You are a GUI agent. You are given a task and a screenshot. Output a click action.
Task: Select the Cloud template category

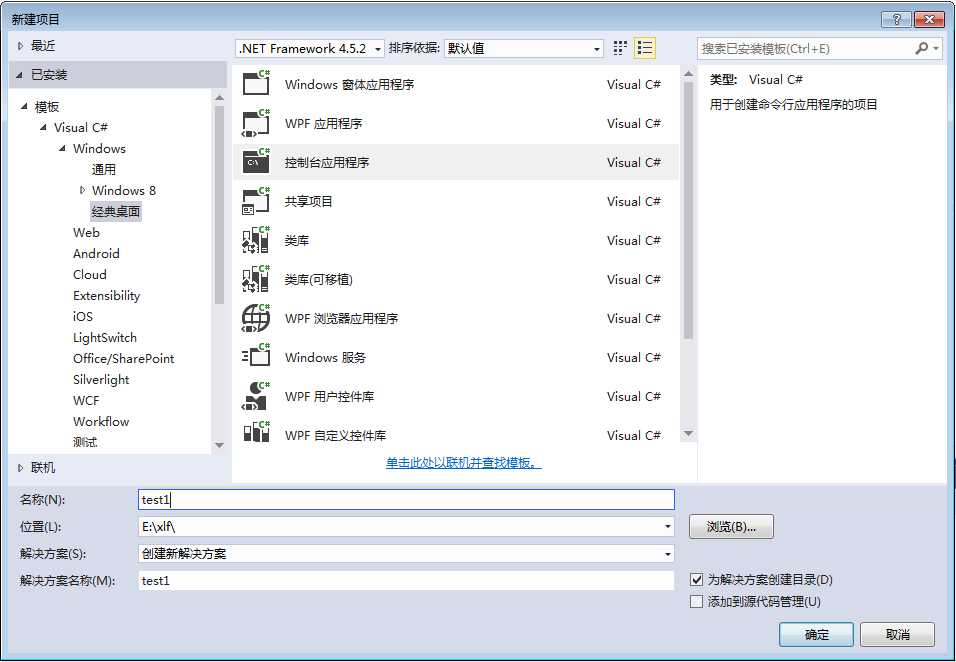[x=90, y=274]
